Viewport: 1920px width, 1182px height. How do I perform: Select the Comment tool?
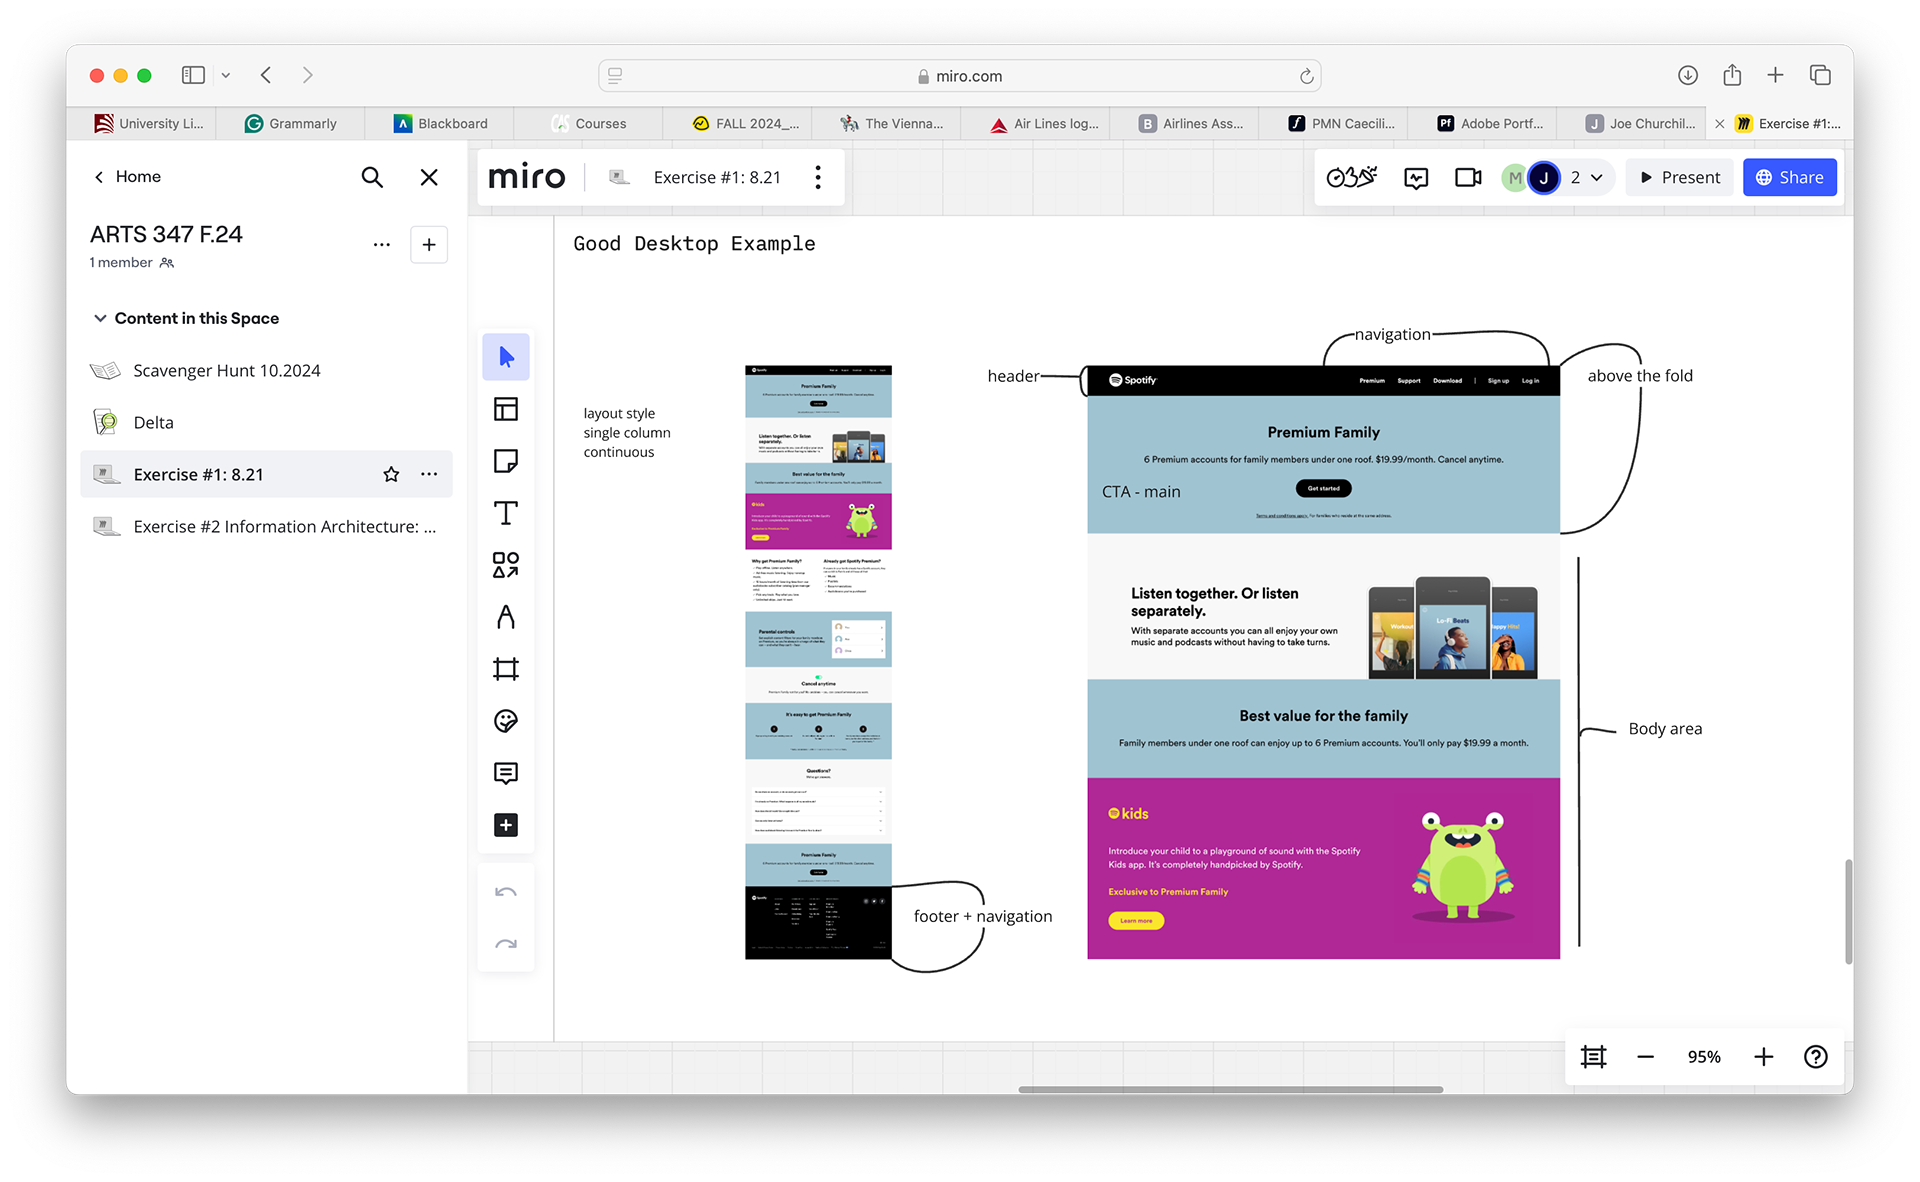pyautogui.click(x=506, y=773)
